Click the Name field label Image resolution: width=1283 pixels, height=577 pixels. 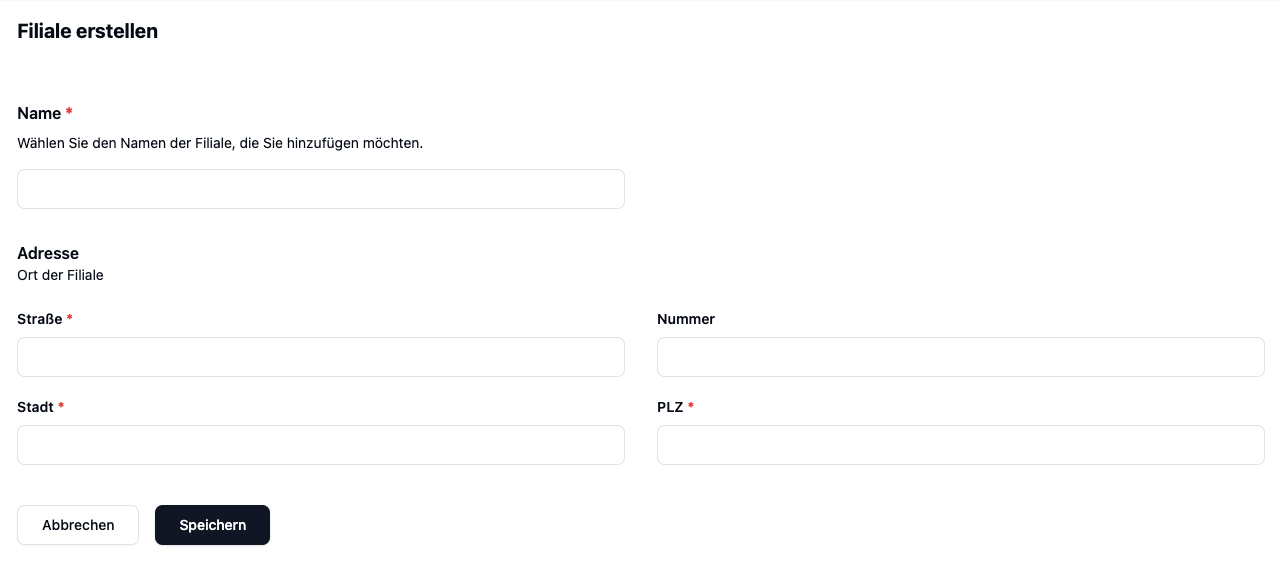[x=39, y=113]
